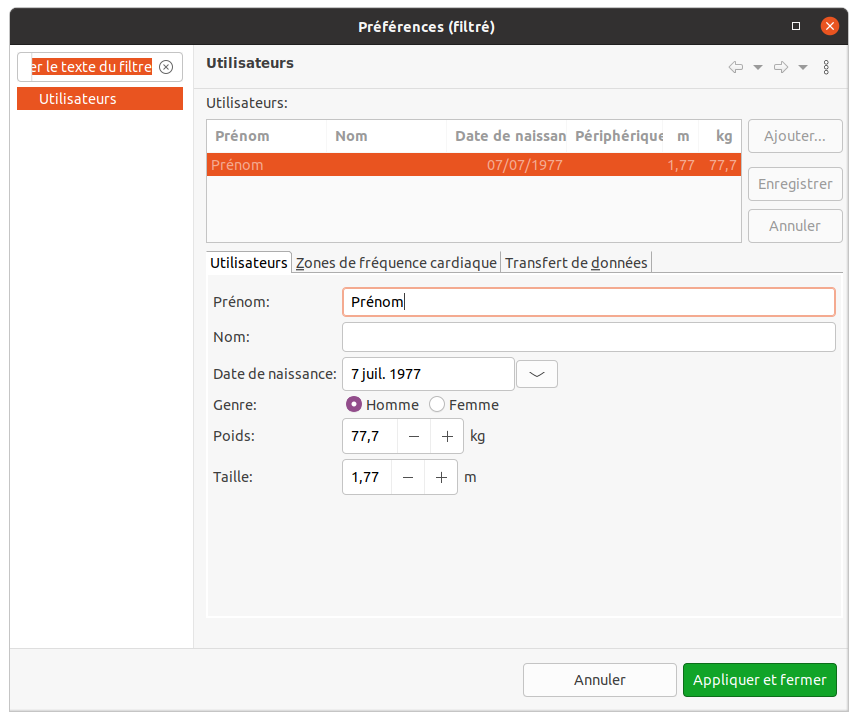Sort table by the Prénom column header

click(266, 136)
